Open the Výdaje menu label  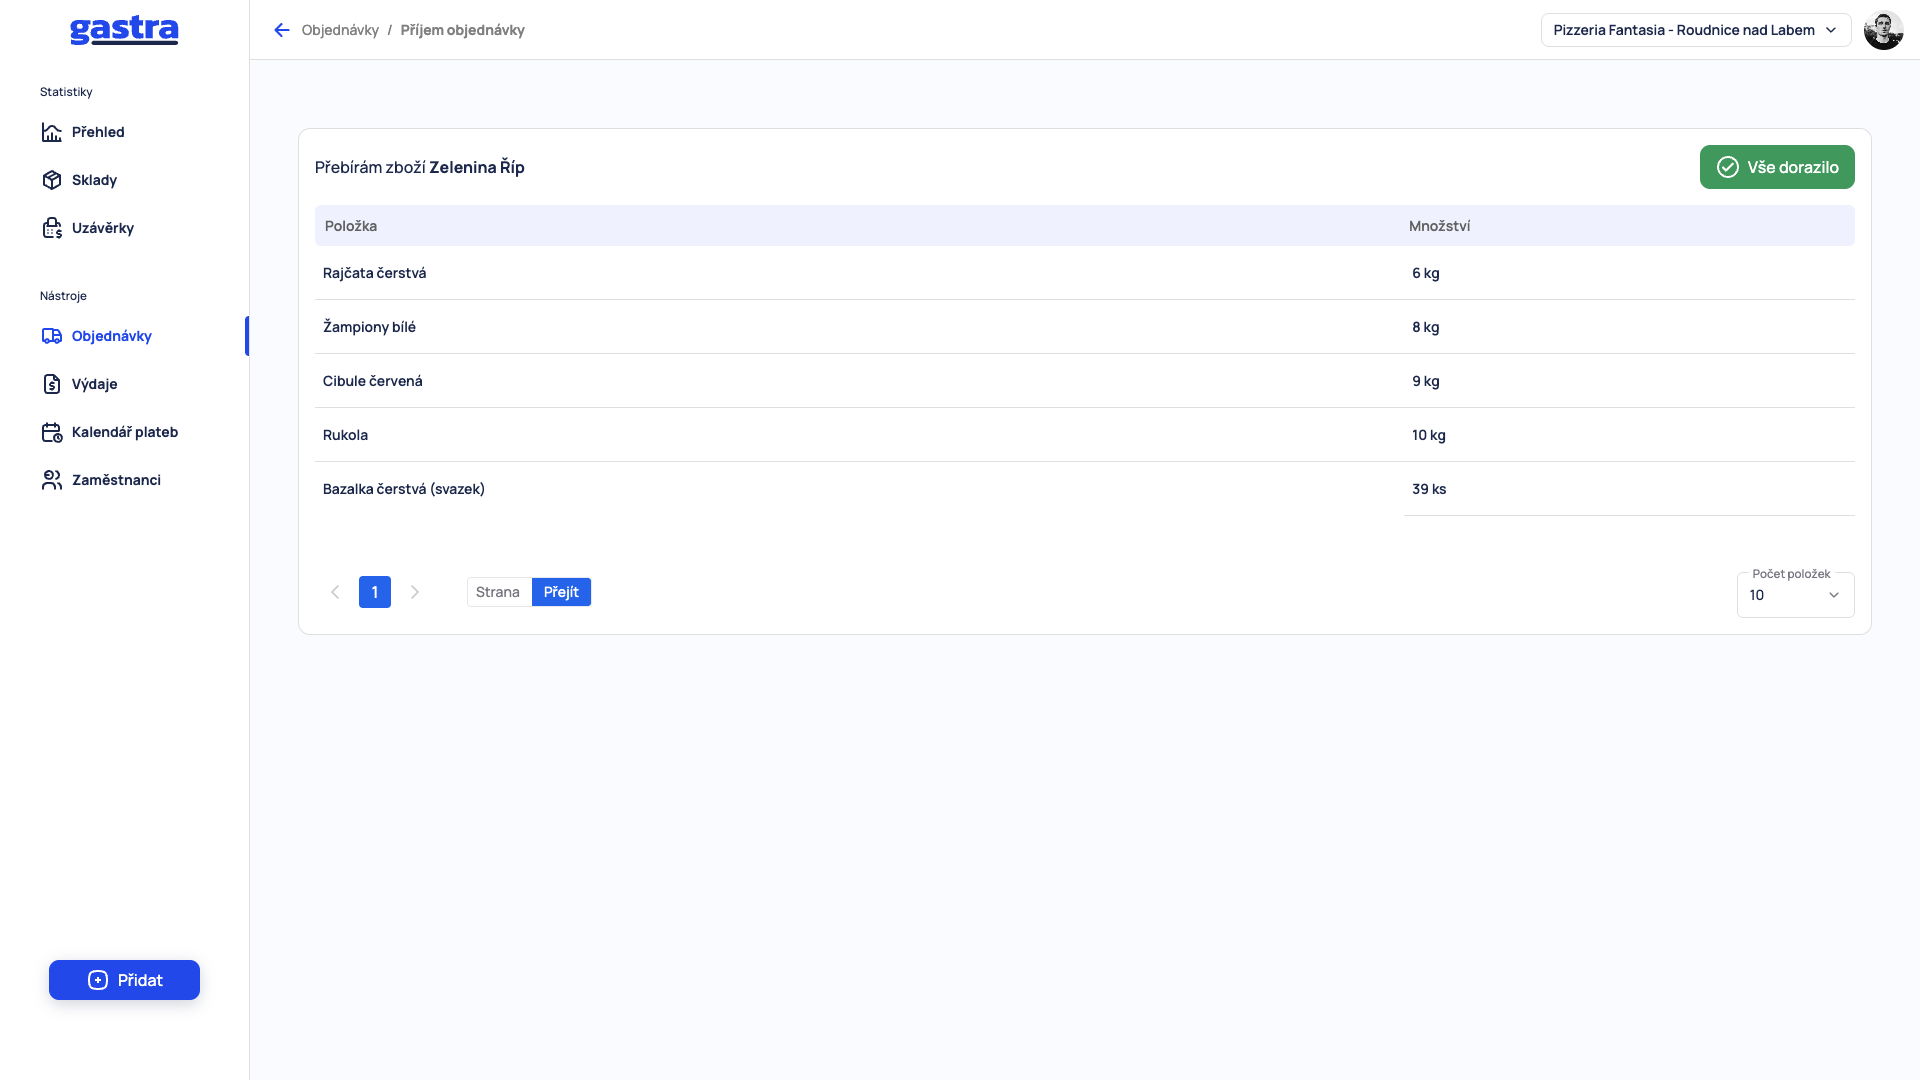(95, 384)
